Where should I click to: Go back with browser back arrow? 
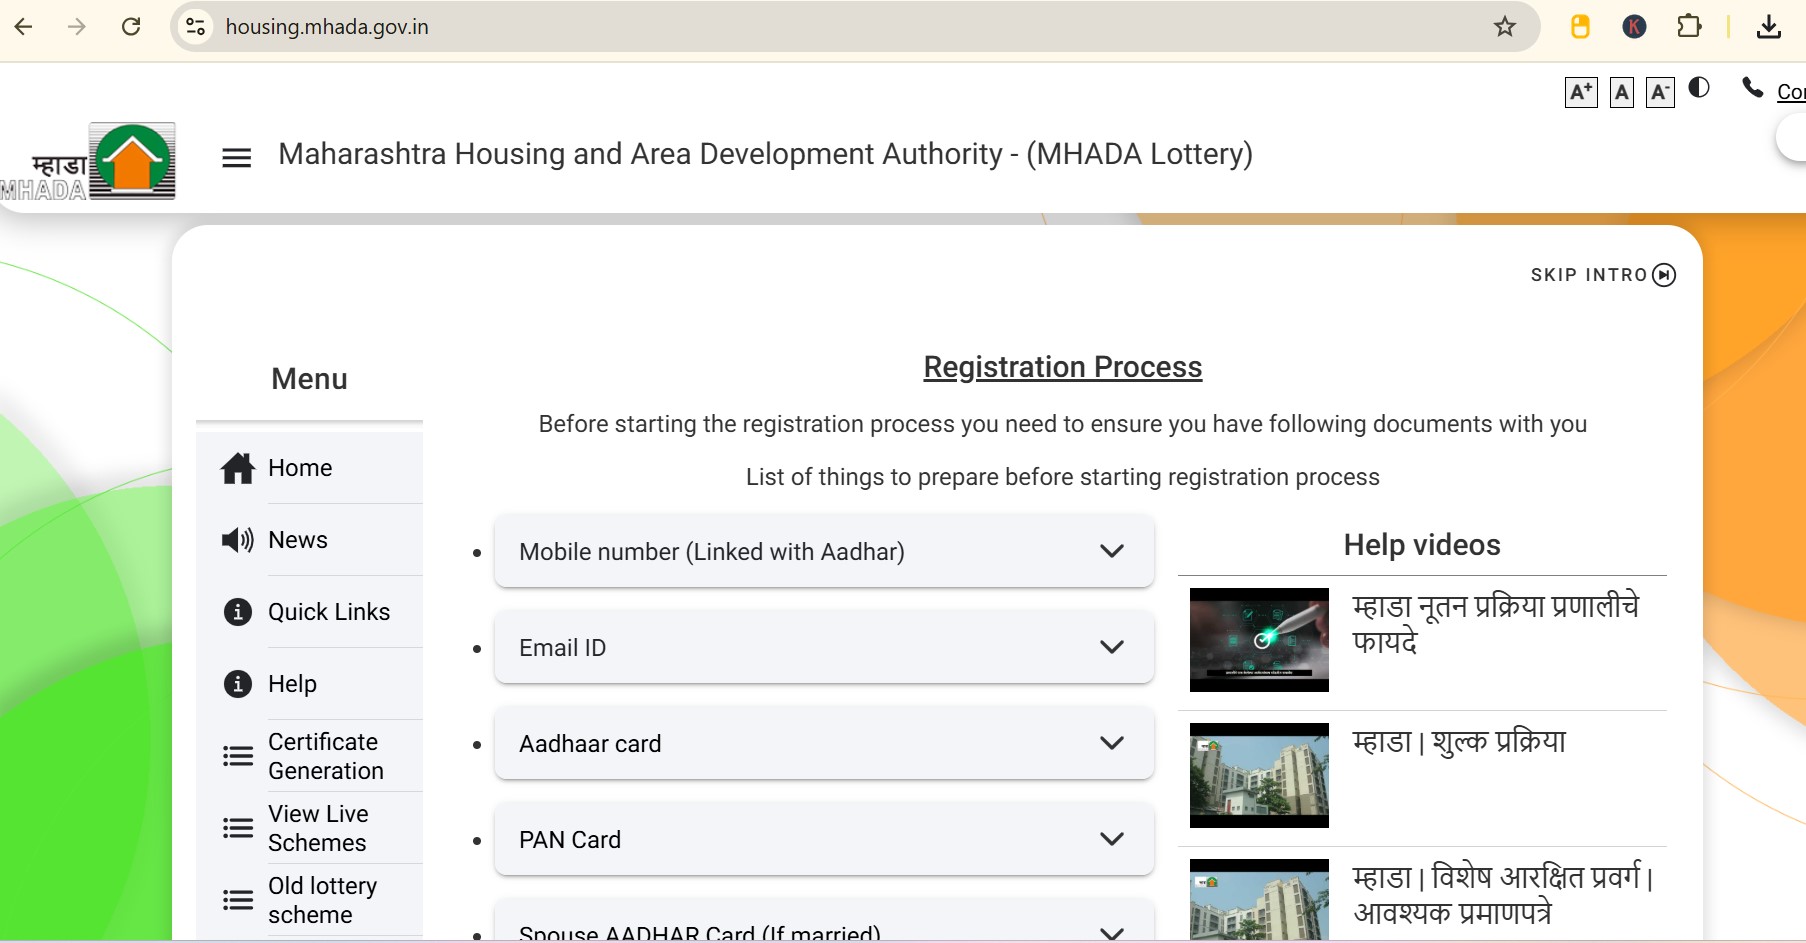[24, 27]
